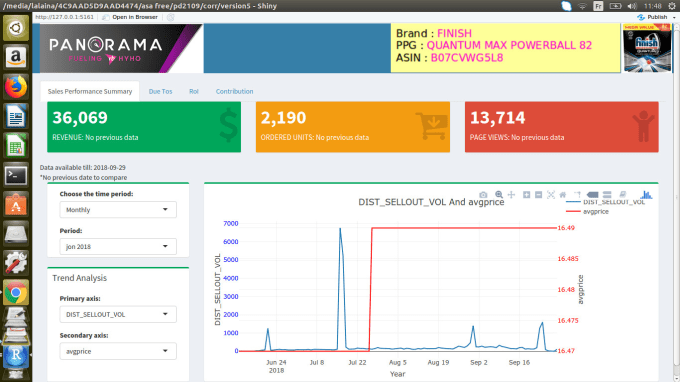Click the chart title 'DIST_SELLOUT_VOL And avgprice'
Screen dimensions: 680x382
pyautogui.click(x=431, y=202)
